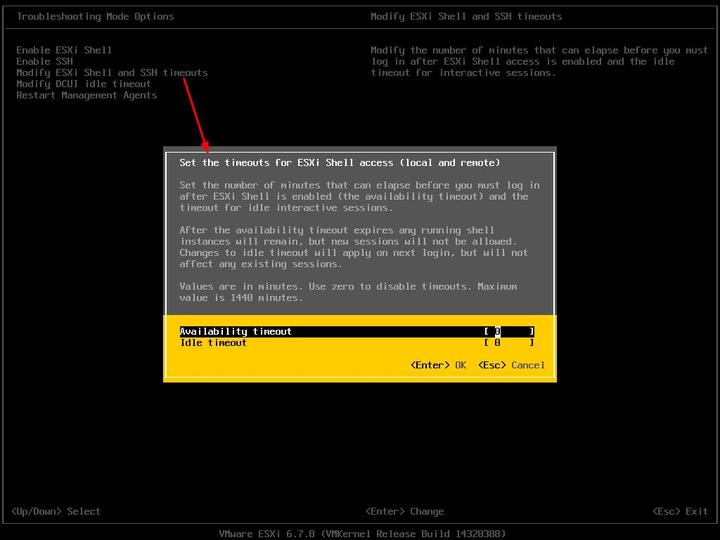Image resolution: width=720 pixels, height=540 pixels.
Task: Select Modify DCUI idle timeout option
Action: coord(84,84)
